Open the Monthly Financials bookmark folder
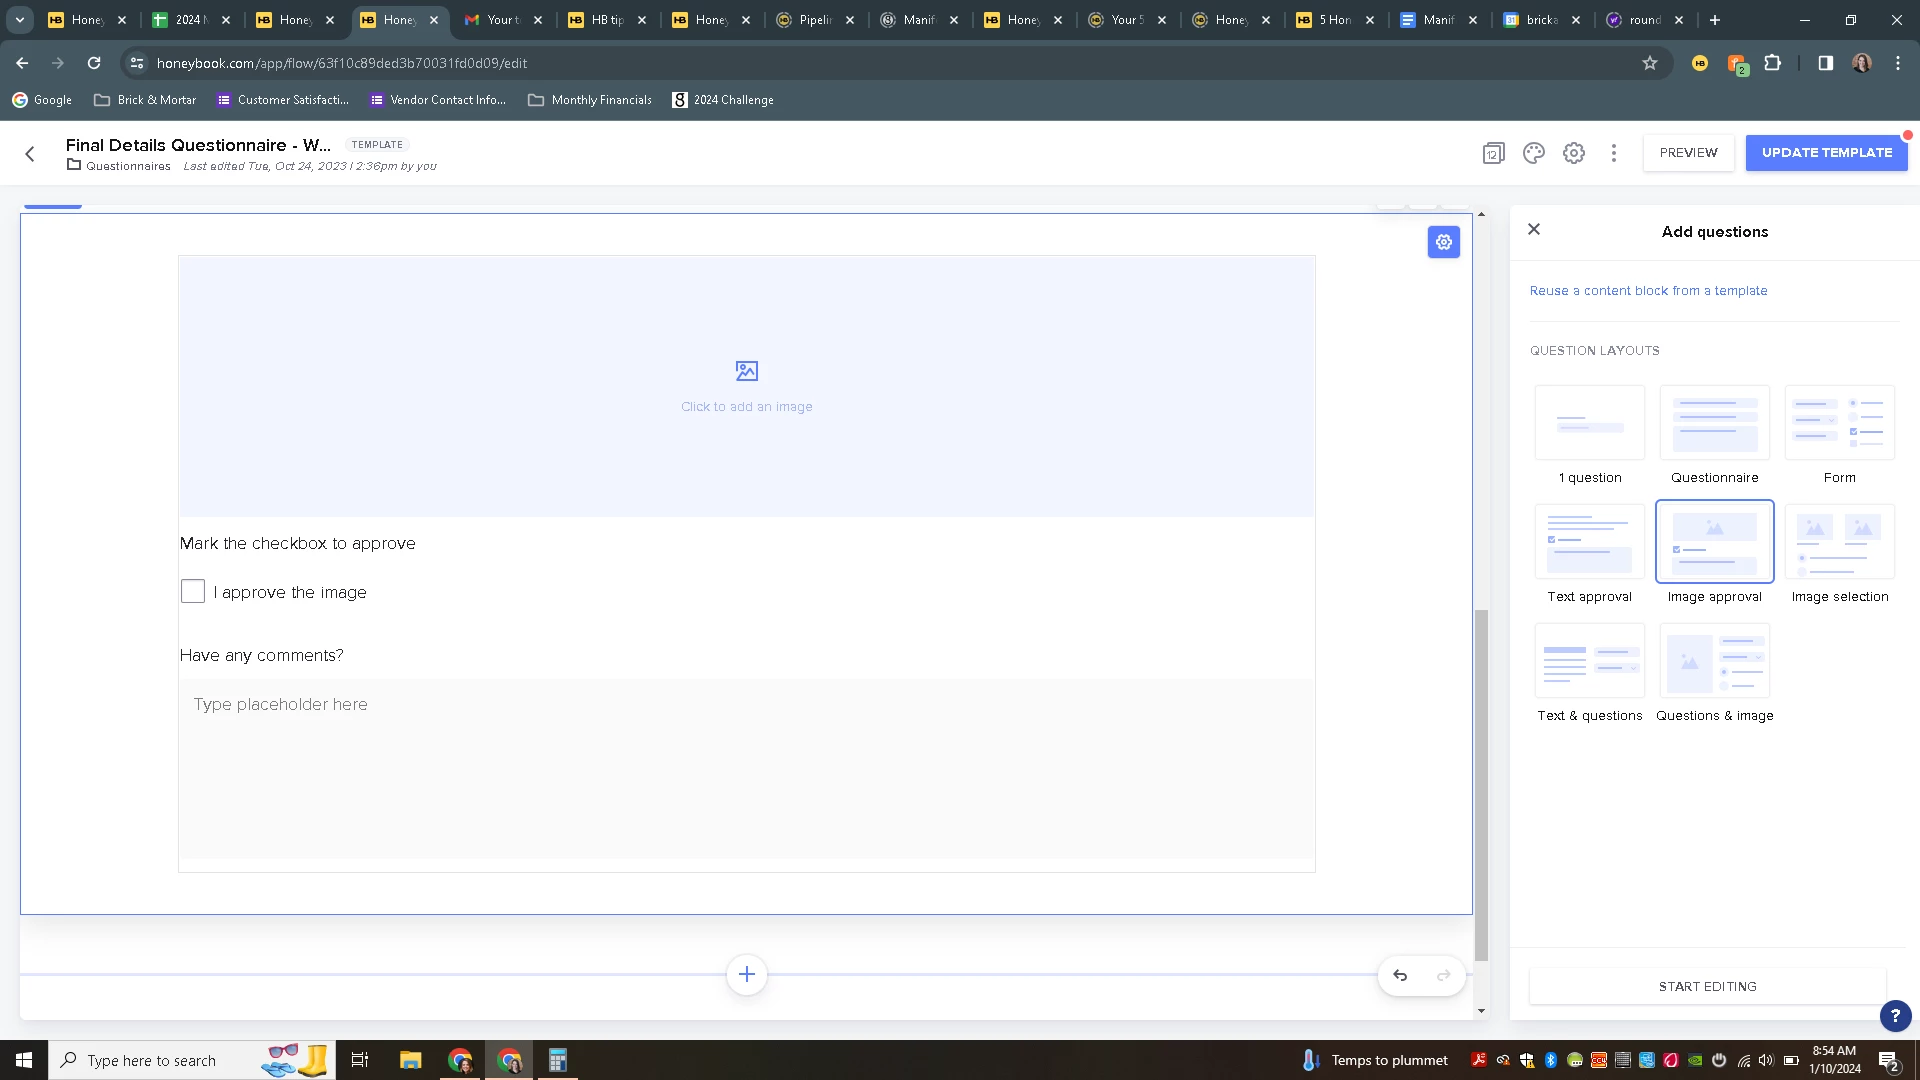Screen dimensions: 1920x1080 [x=590, y=100]
